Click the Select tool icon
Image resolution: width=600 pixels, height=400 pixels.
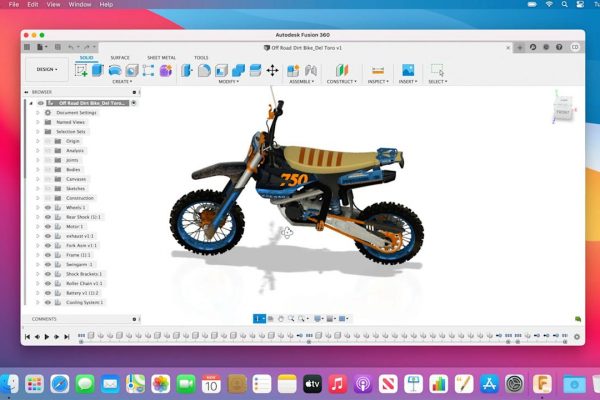click(x=437, y=70)
